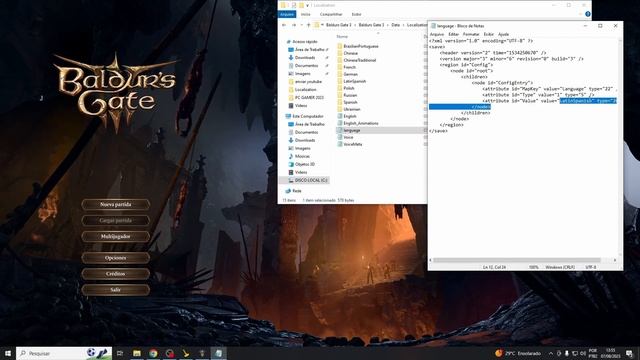Select the German folder
The height and width of the screenshot is (360, 640).
350,74
